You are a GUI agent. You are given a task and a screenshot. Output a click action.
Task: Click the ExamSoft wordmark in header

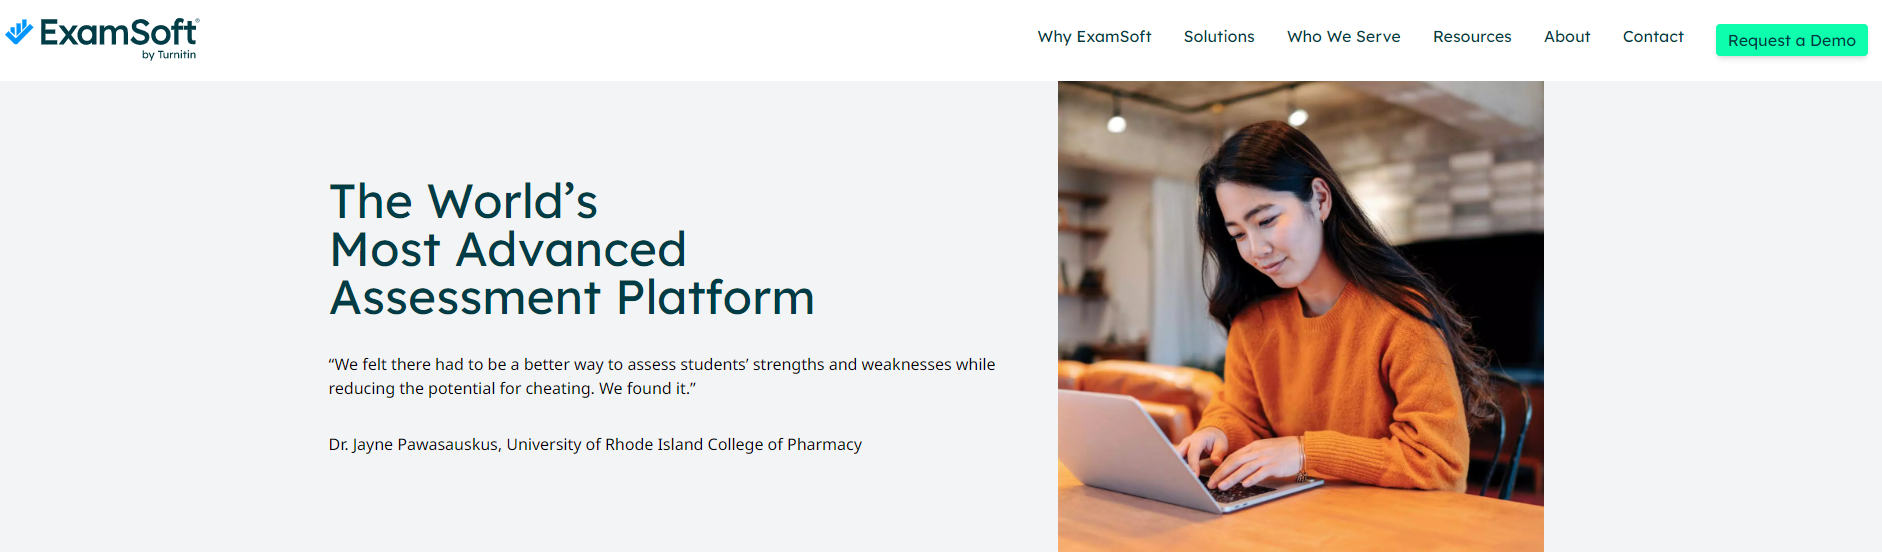tap(119, 33)
